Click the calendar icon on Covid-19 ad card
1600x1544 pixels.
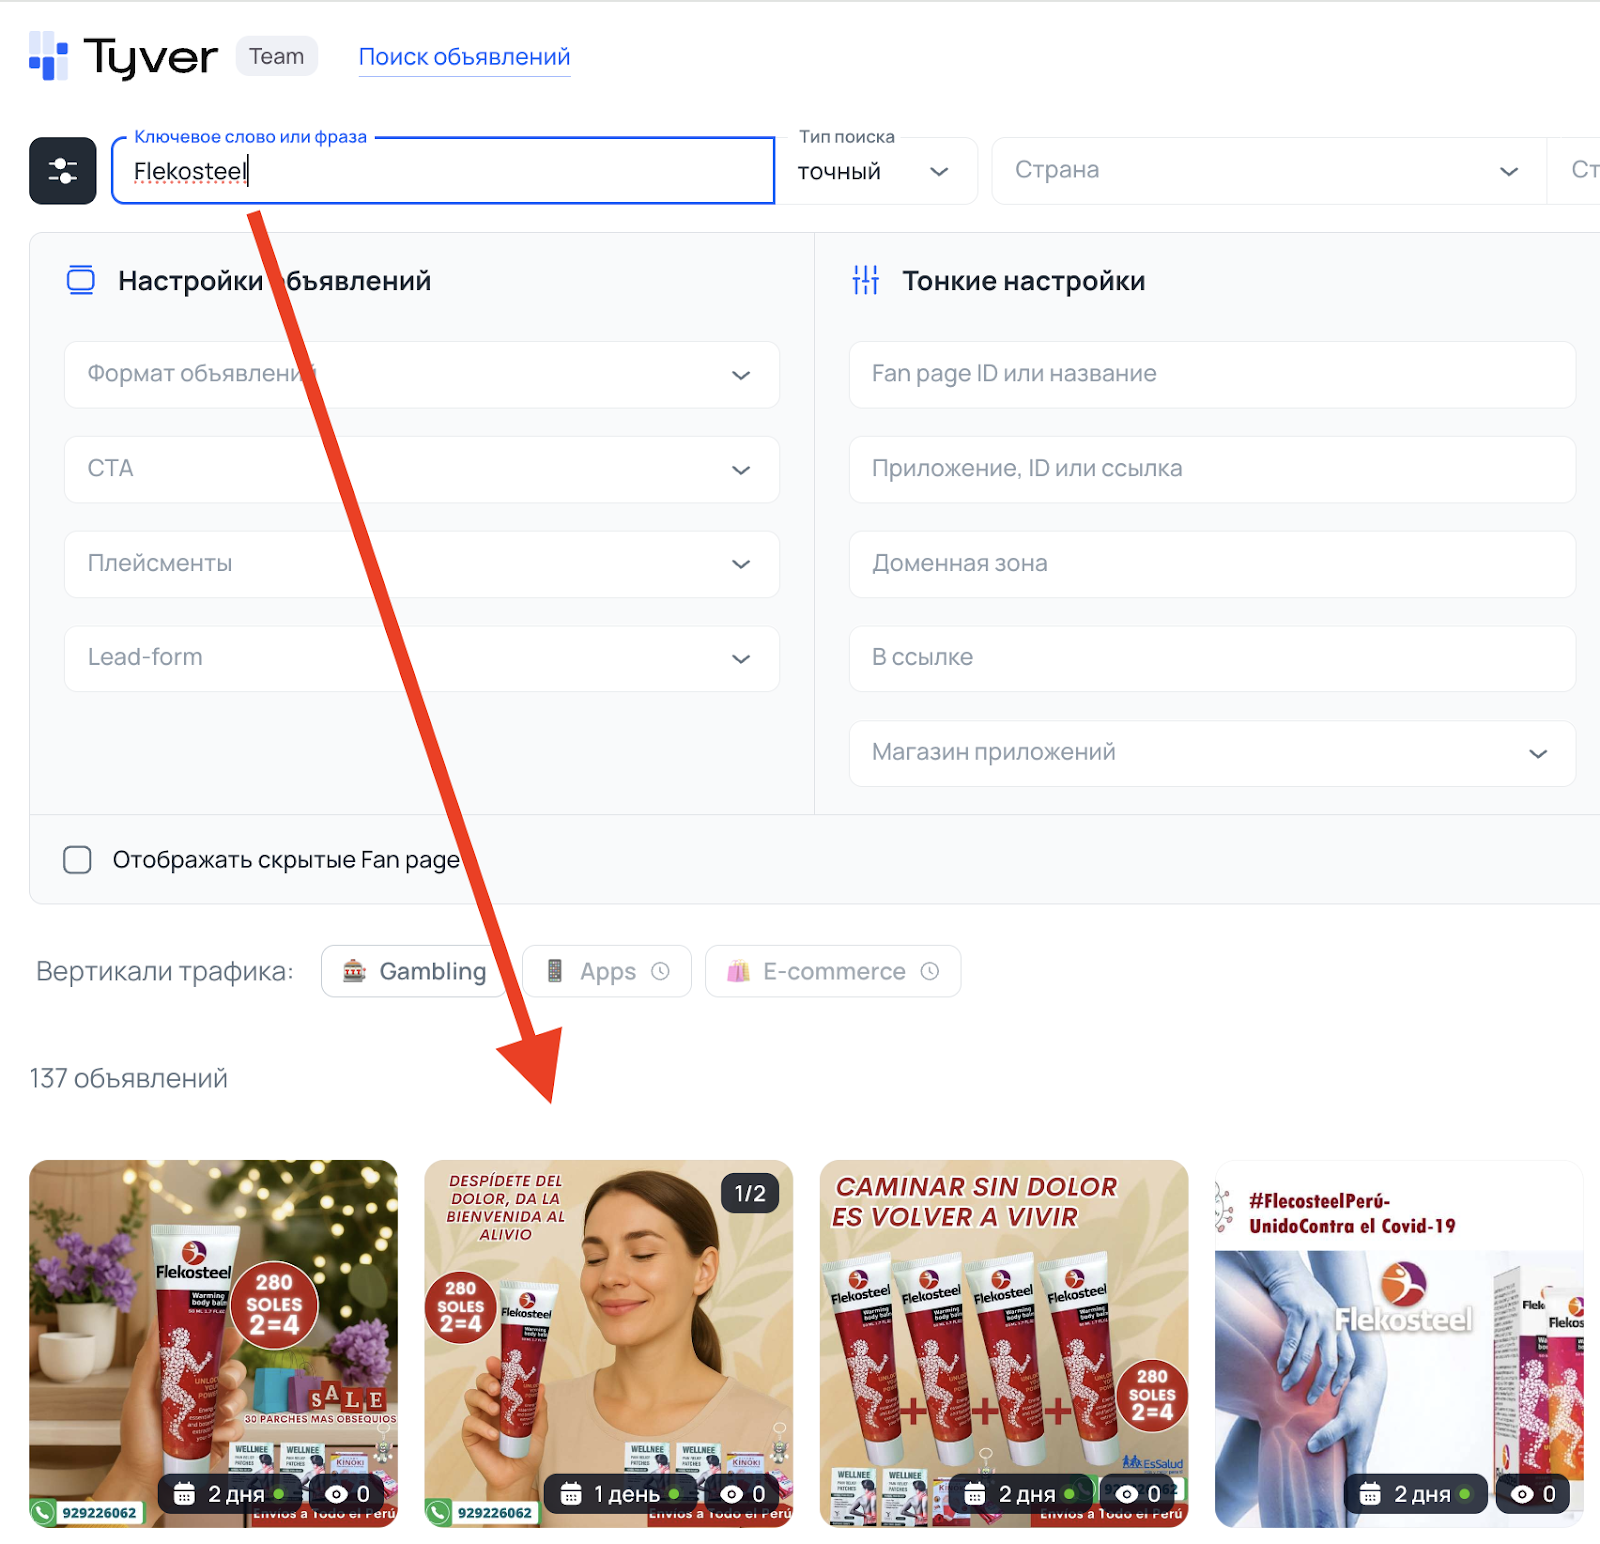[1371, 1494]
